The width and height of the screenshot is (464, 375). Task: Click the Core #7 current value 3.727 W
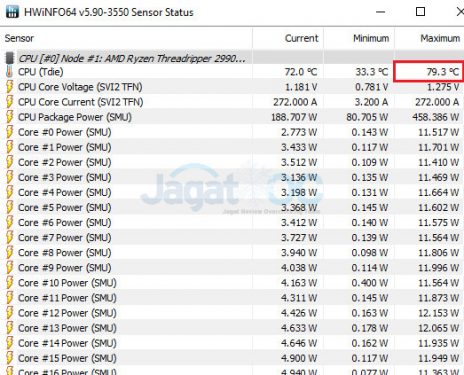(x=299, y=238)
